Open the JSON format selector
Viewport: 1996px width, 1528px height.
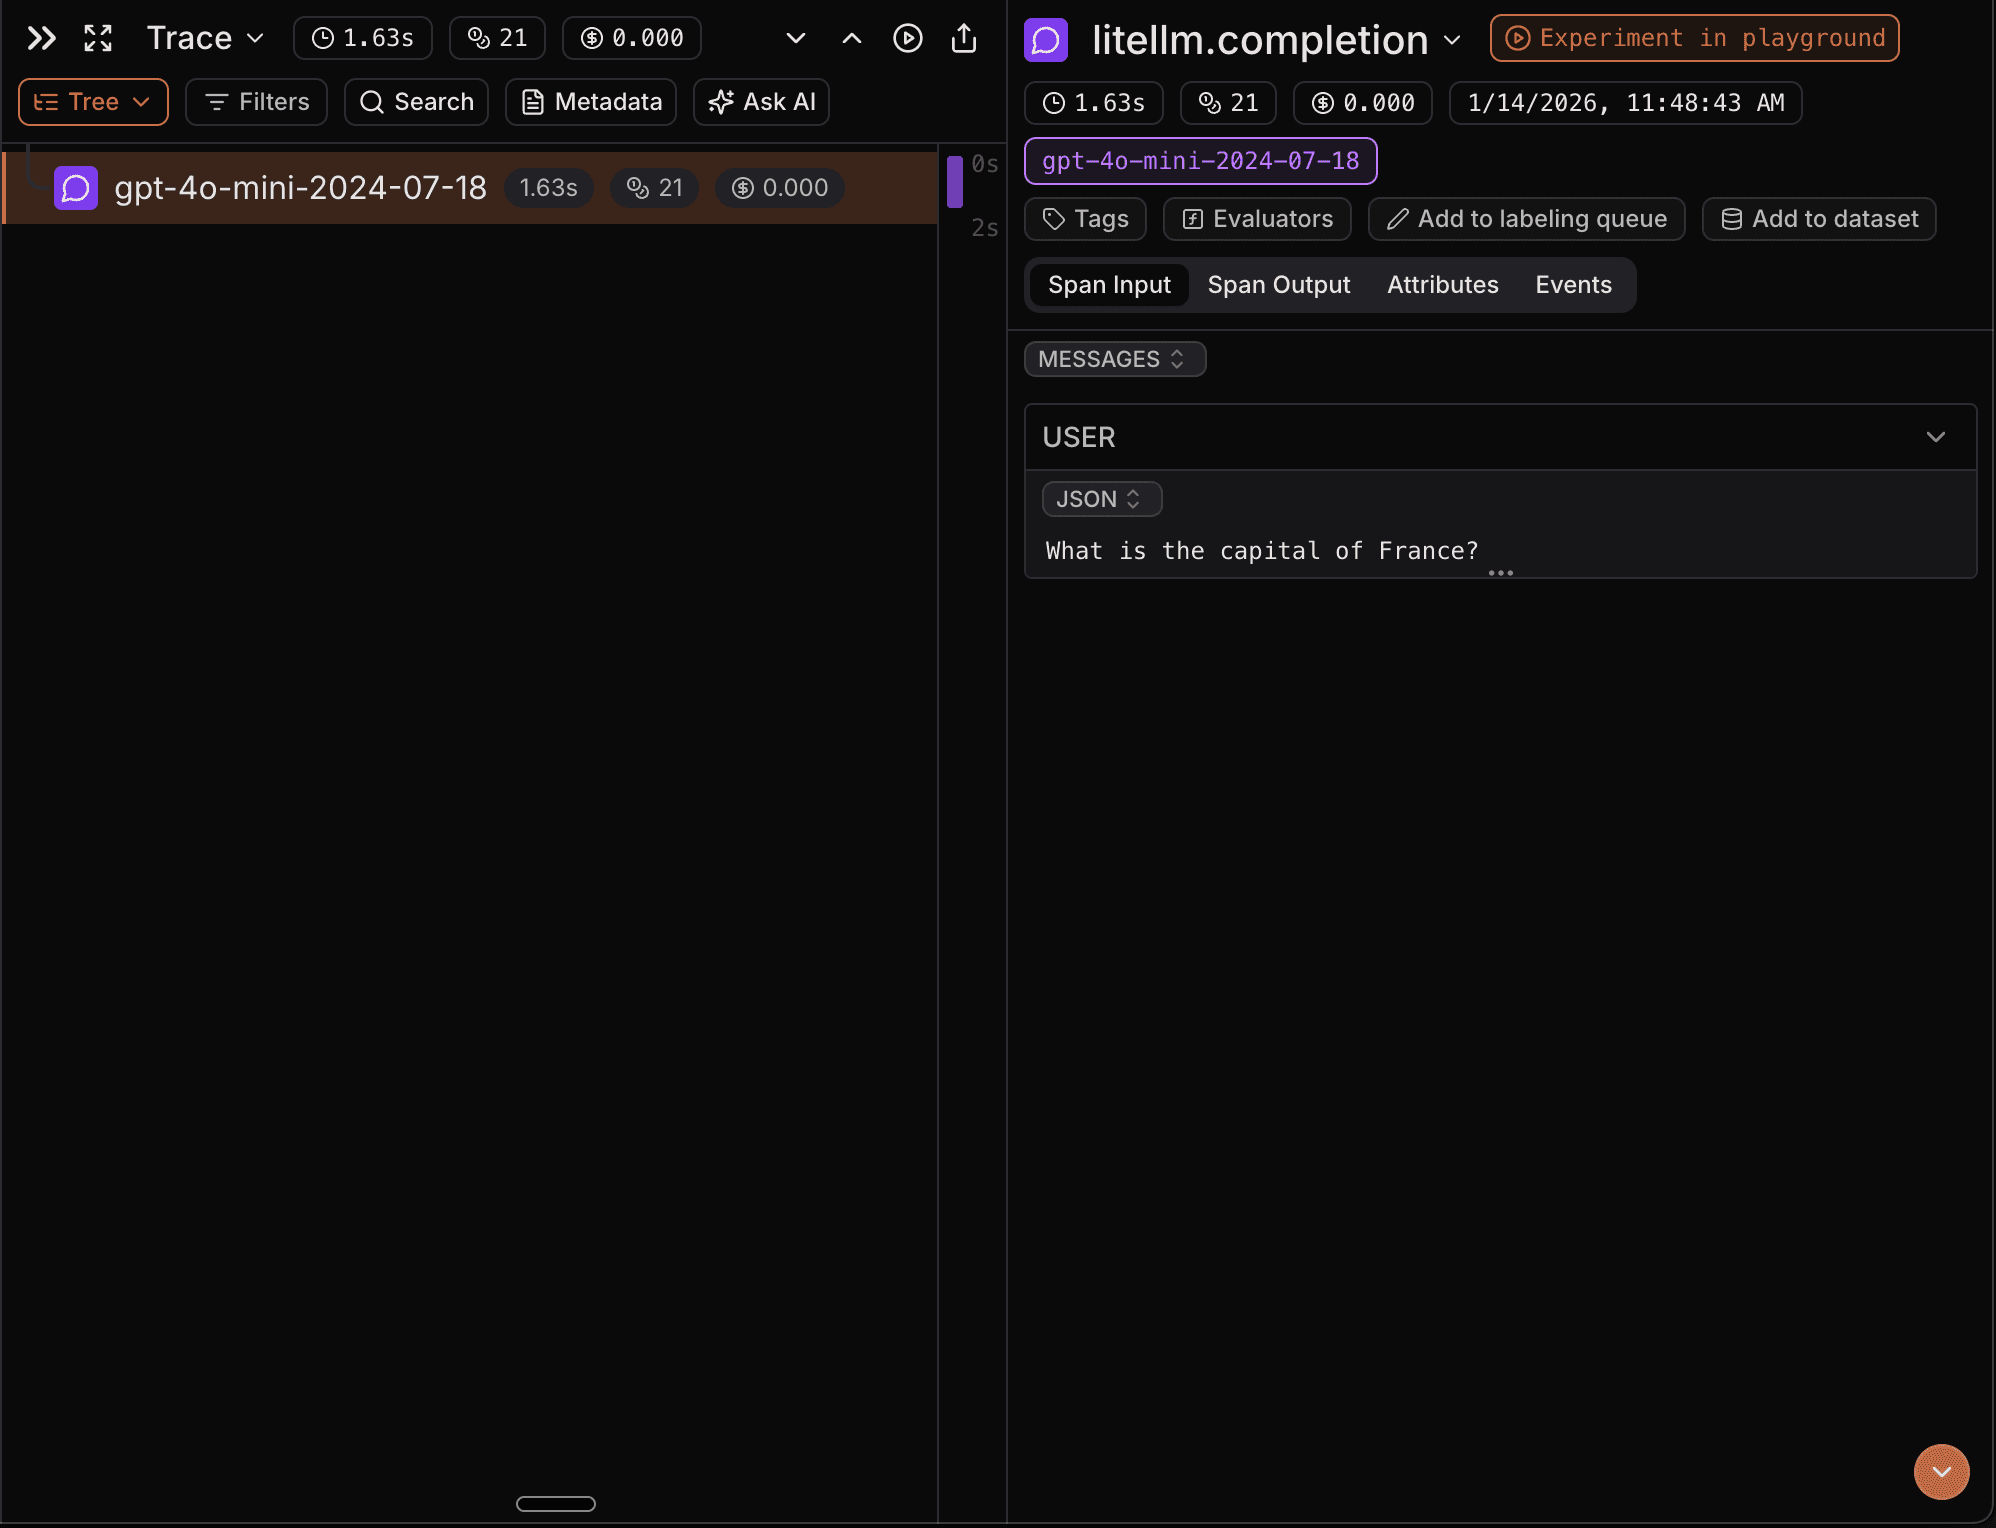(1101, 499)
